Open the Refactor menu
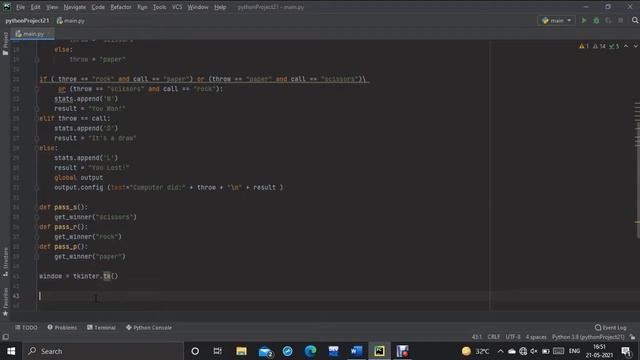 point(121,7)
